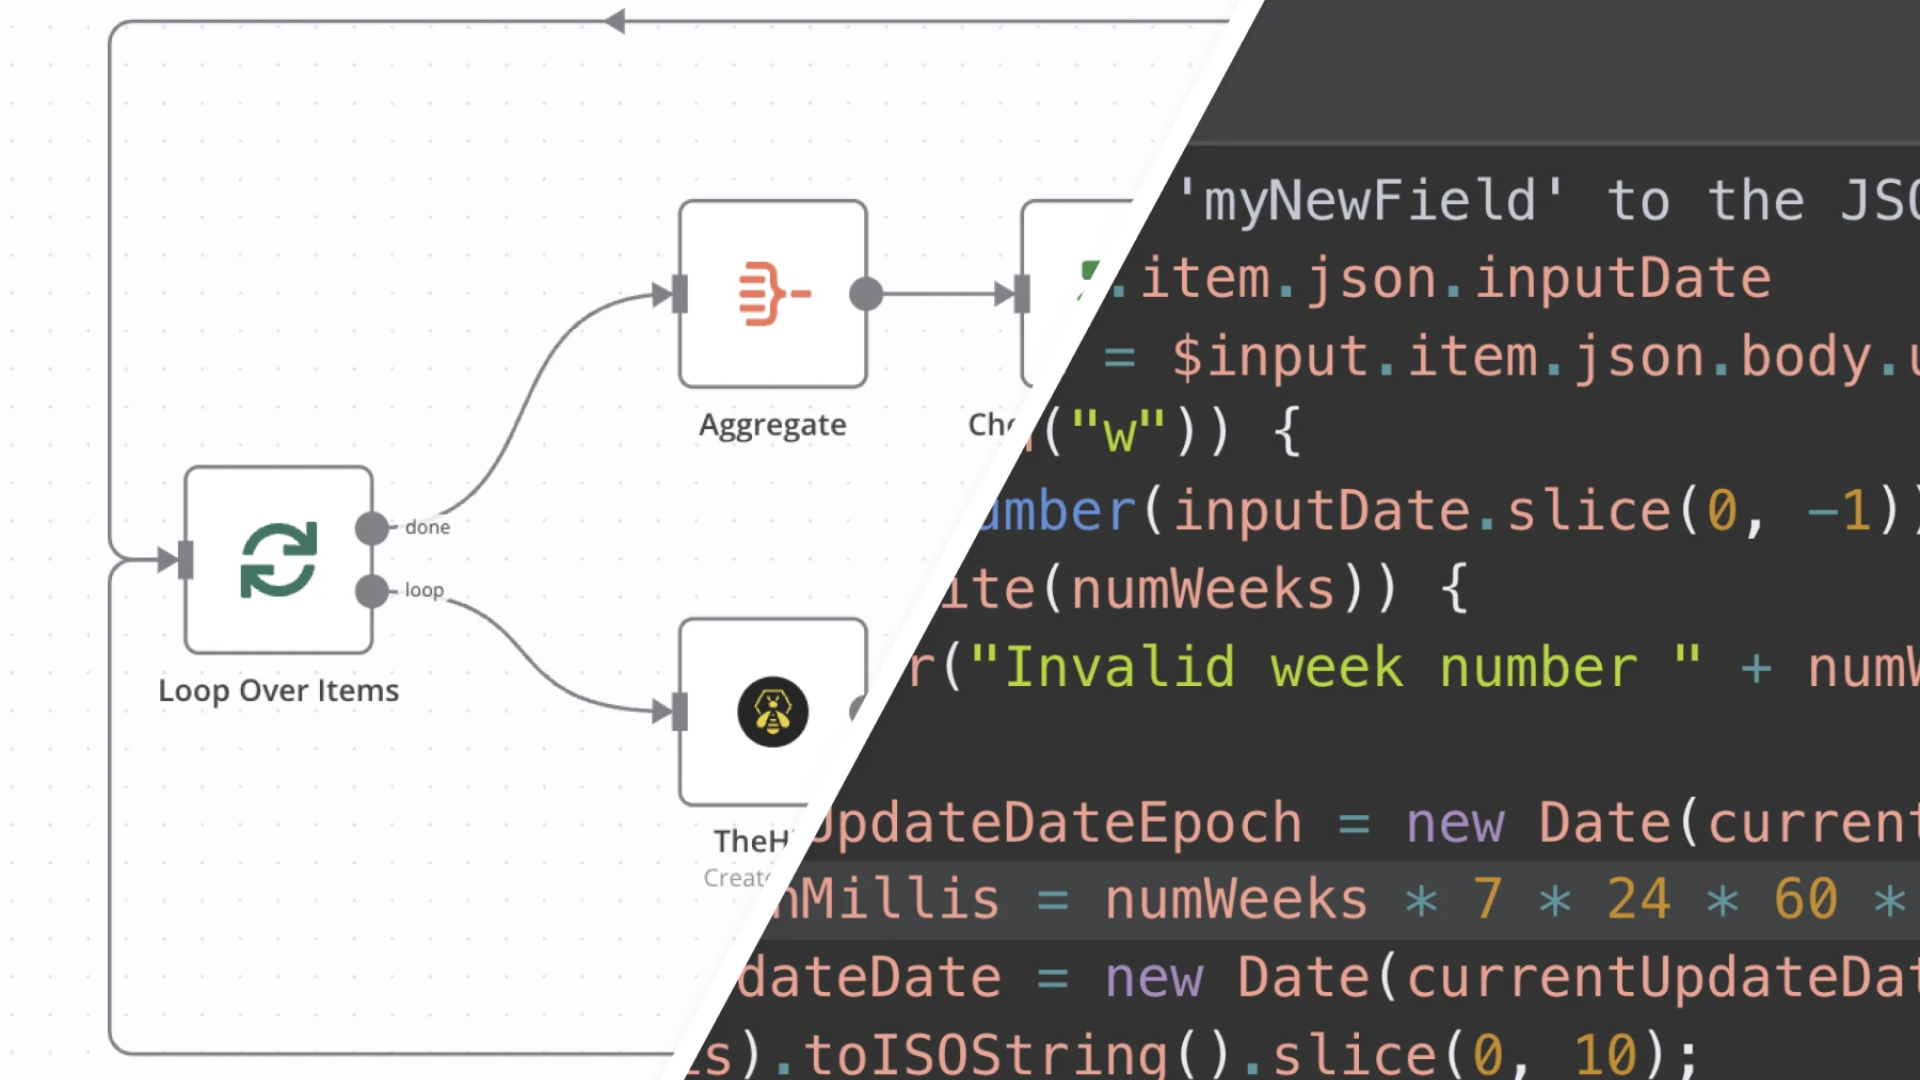Click the Aggregate node output connector
Screen dimensions: 1920x1080
pos(866,294)
